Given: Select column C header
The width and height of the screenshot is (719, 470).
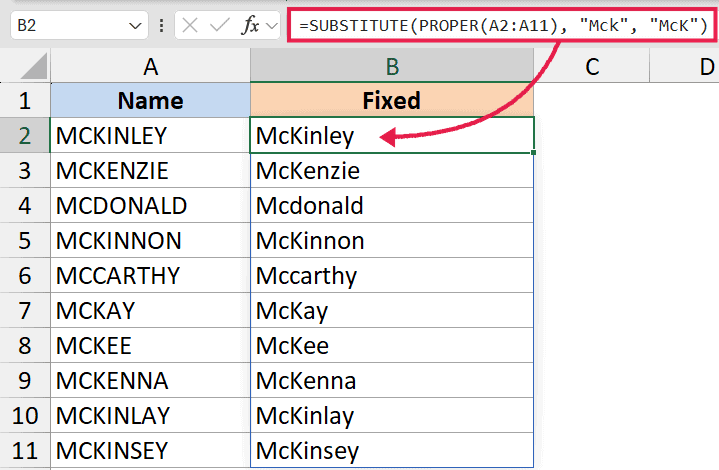Looking at the screenshot, I should [x=592, y=66].
